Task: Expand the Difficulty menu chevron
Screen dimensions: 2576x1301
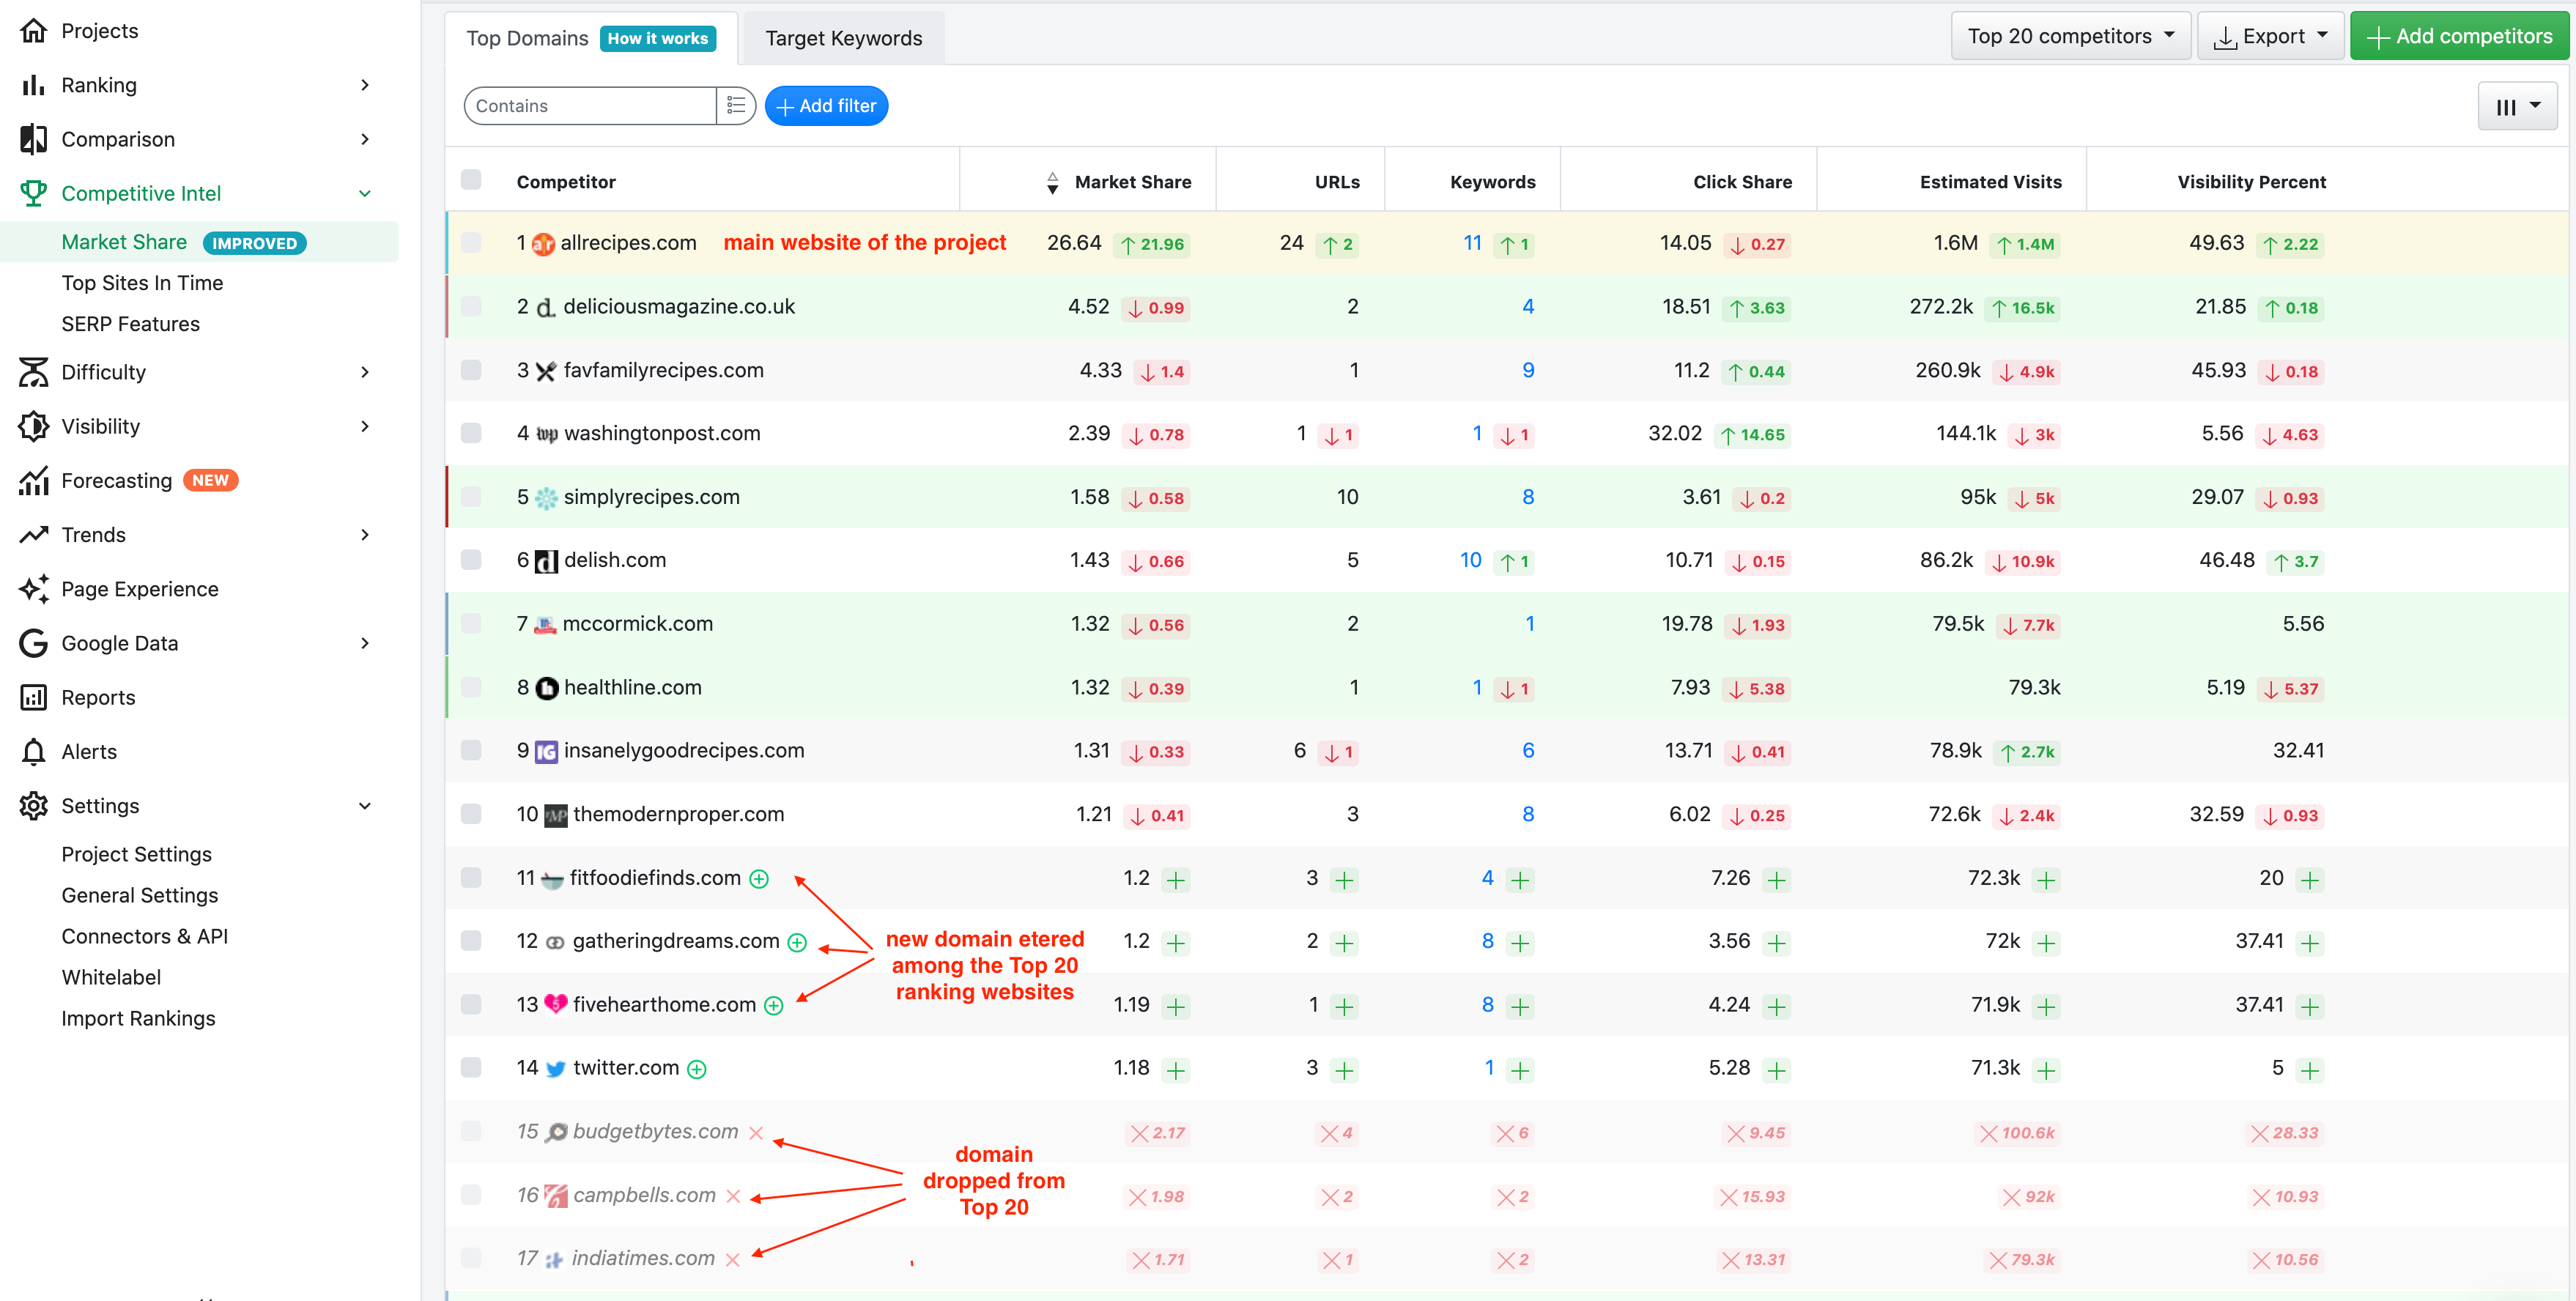Action: (365, 372)
